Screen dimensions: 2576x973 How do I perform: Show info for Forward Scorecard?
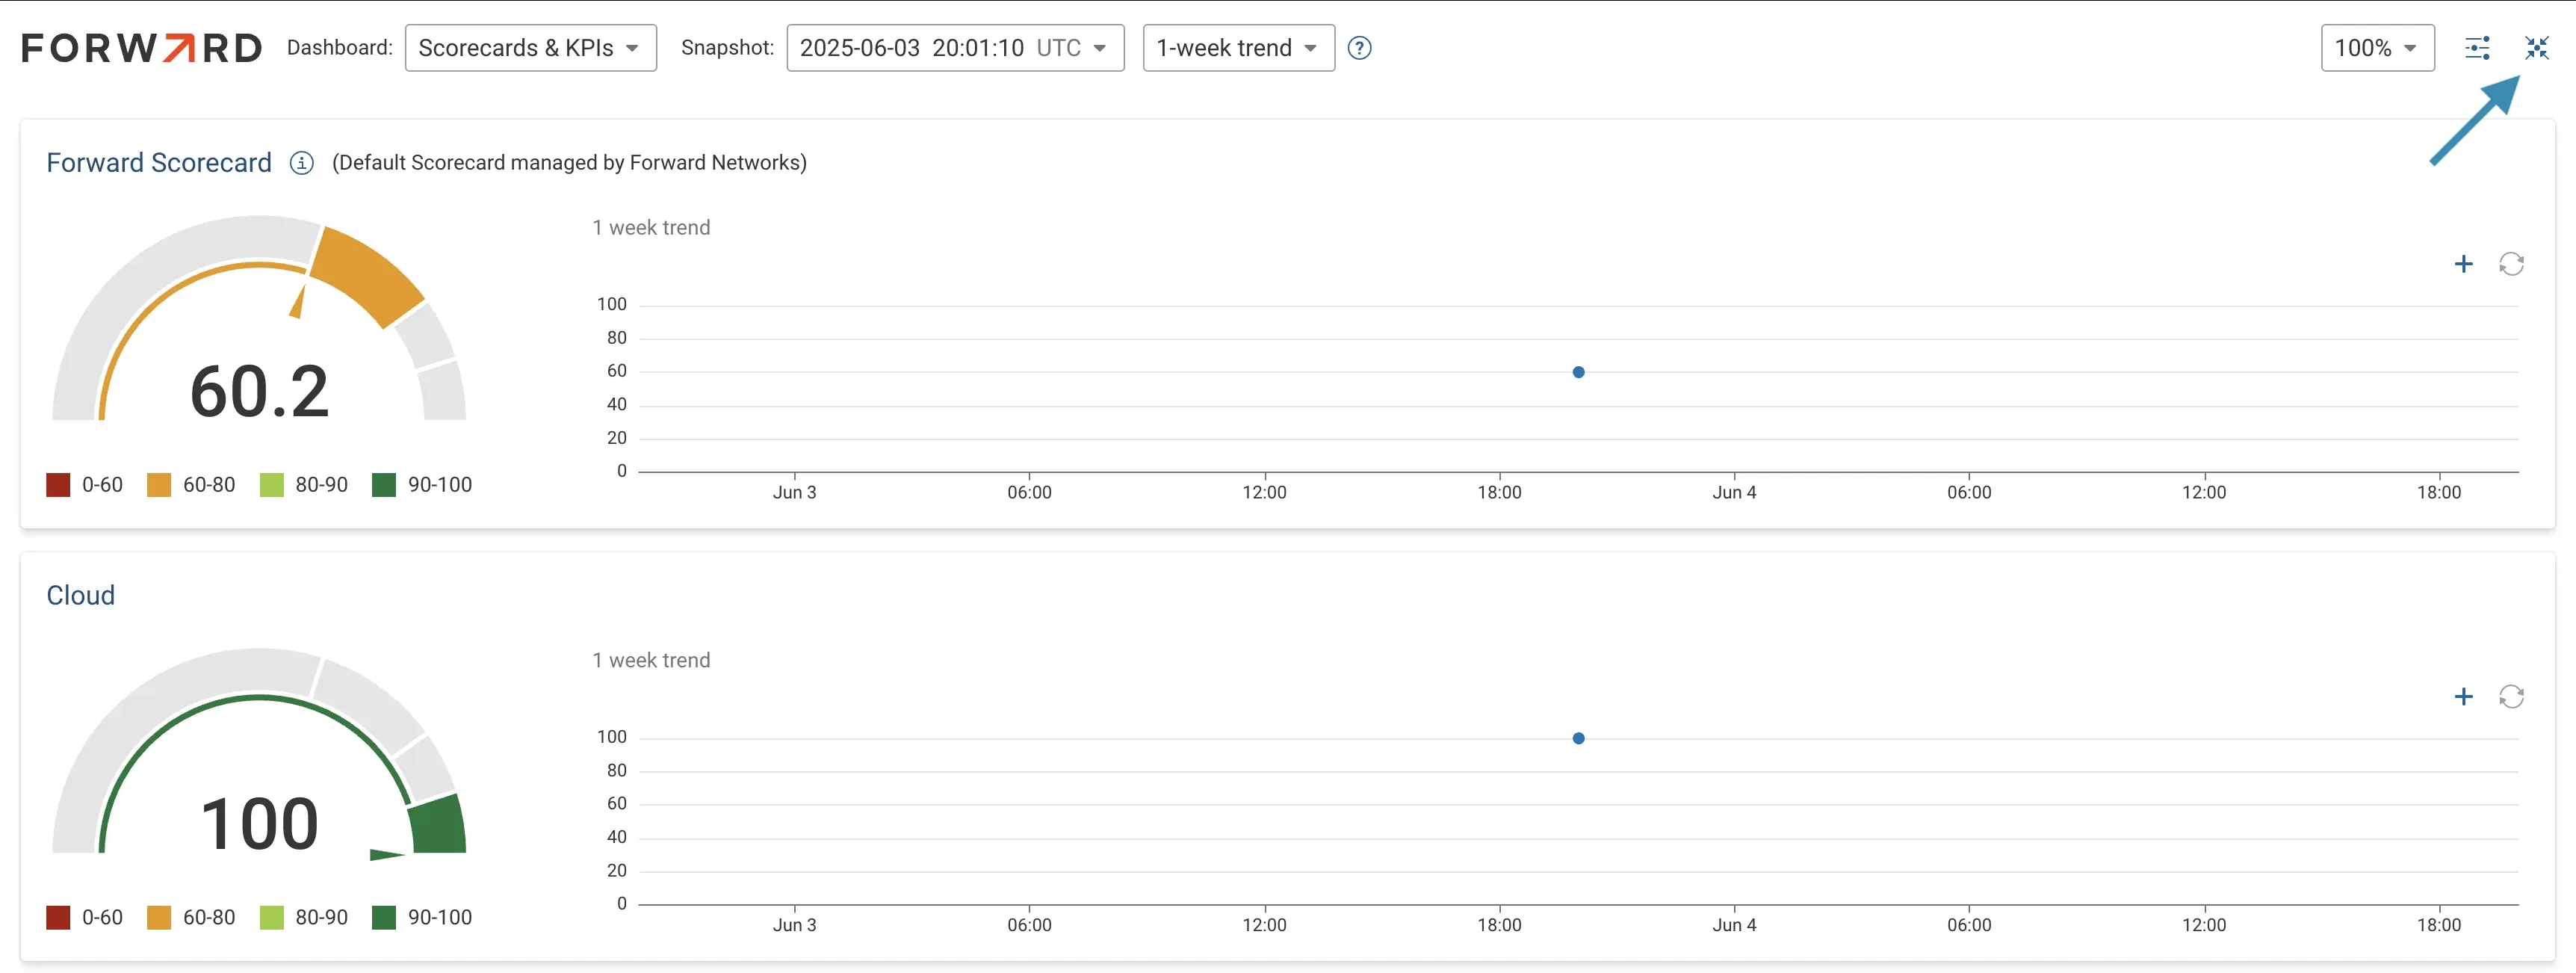[x=301, y=163]
